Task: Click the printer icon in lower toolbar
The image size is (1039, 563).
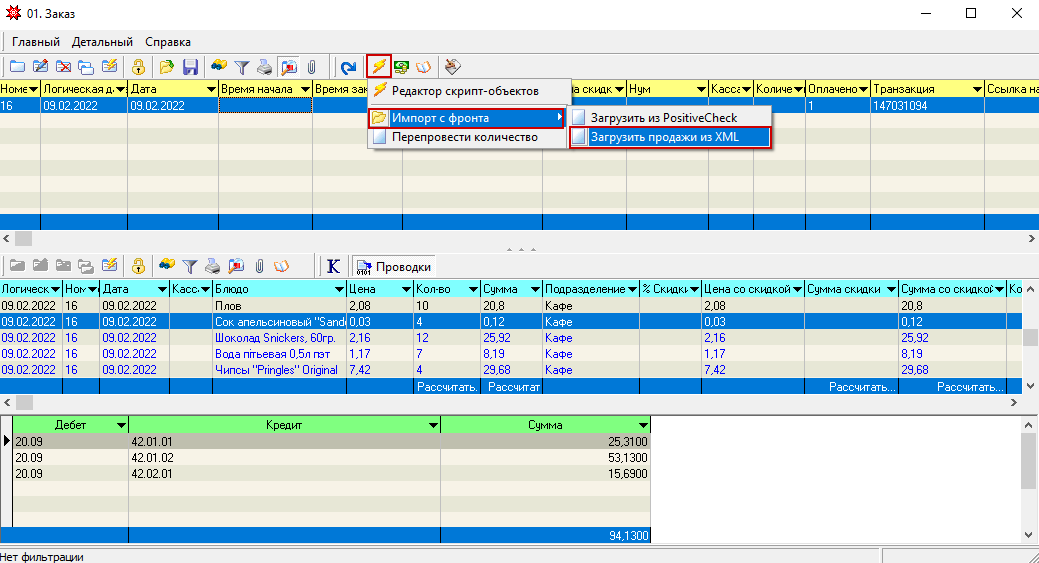Action: [212, 266]
